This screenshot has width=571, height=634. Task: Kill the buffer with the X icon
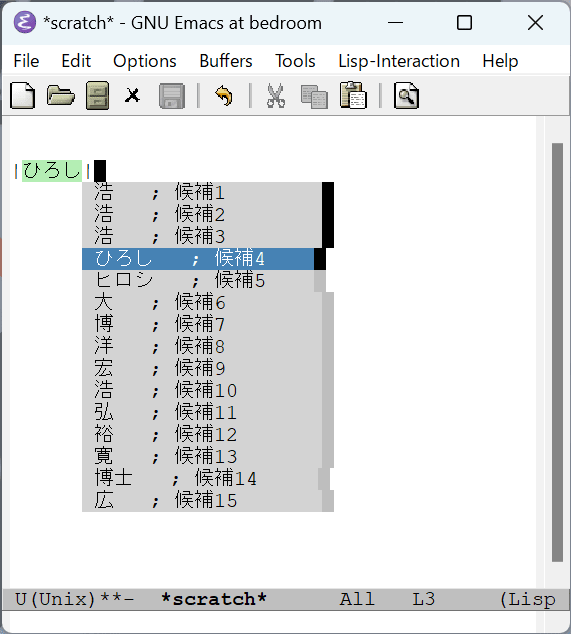[132, 96]
